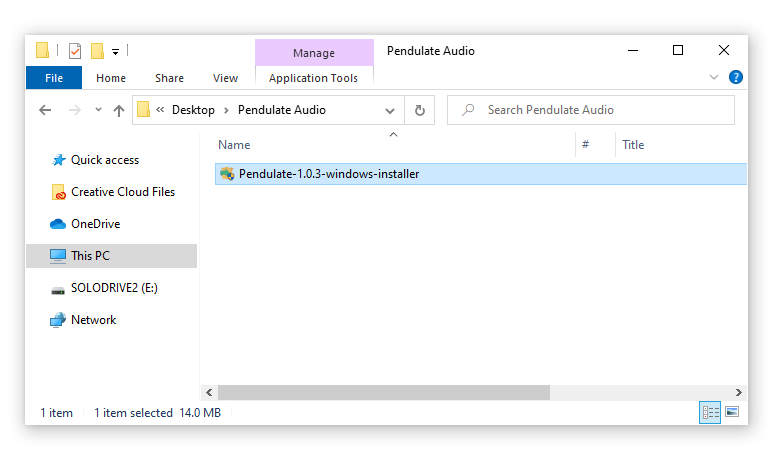
Task: Open the Customize Quick Access Toolbar dropdown
Action: coord(116,51)
